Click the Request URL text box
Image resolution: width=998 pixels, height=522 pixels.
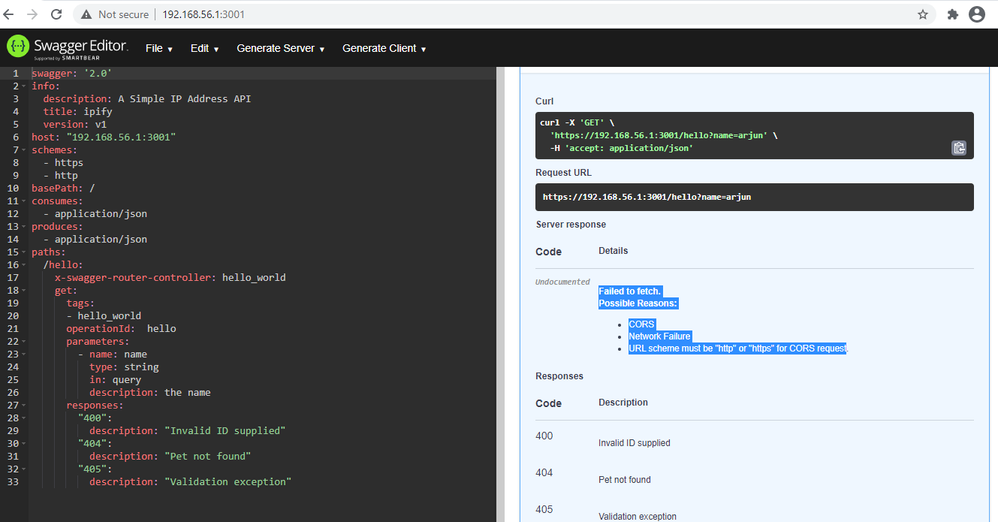754,197
